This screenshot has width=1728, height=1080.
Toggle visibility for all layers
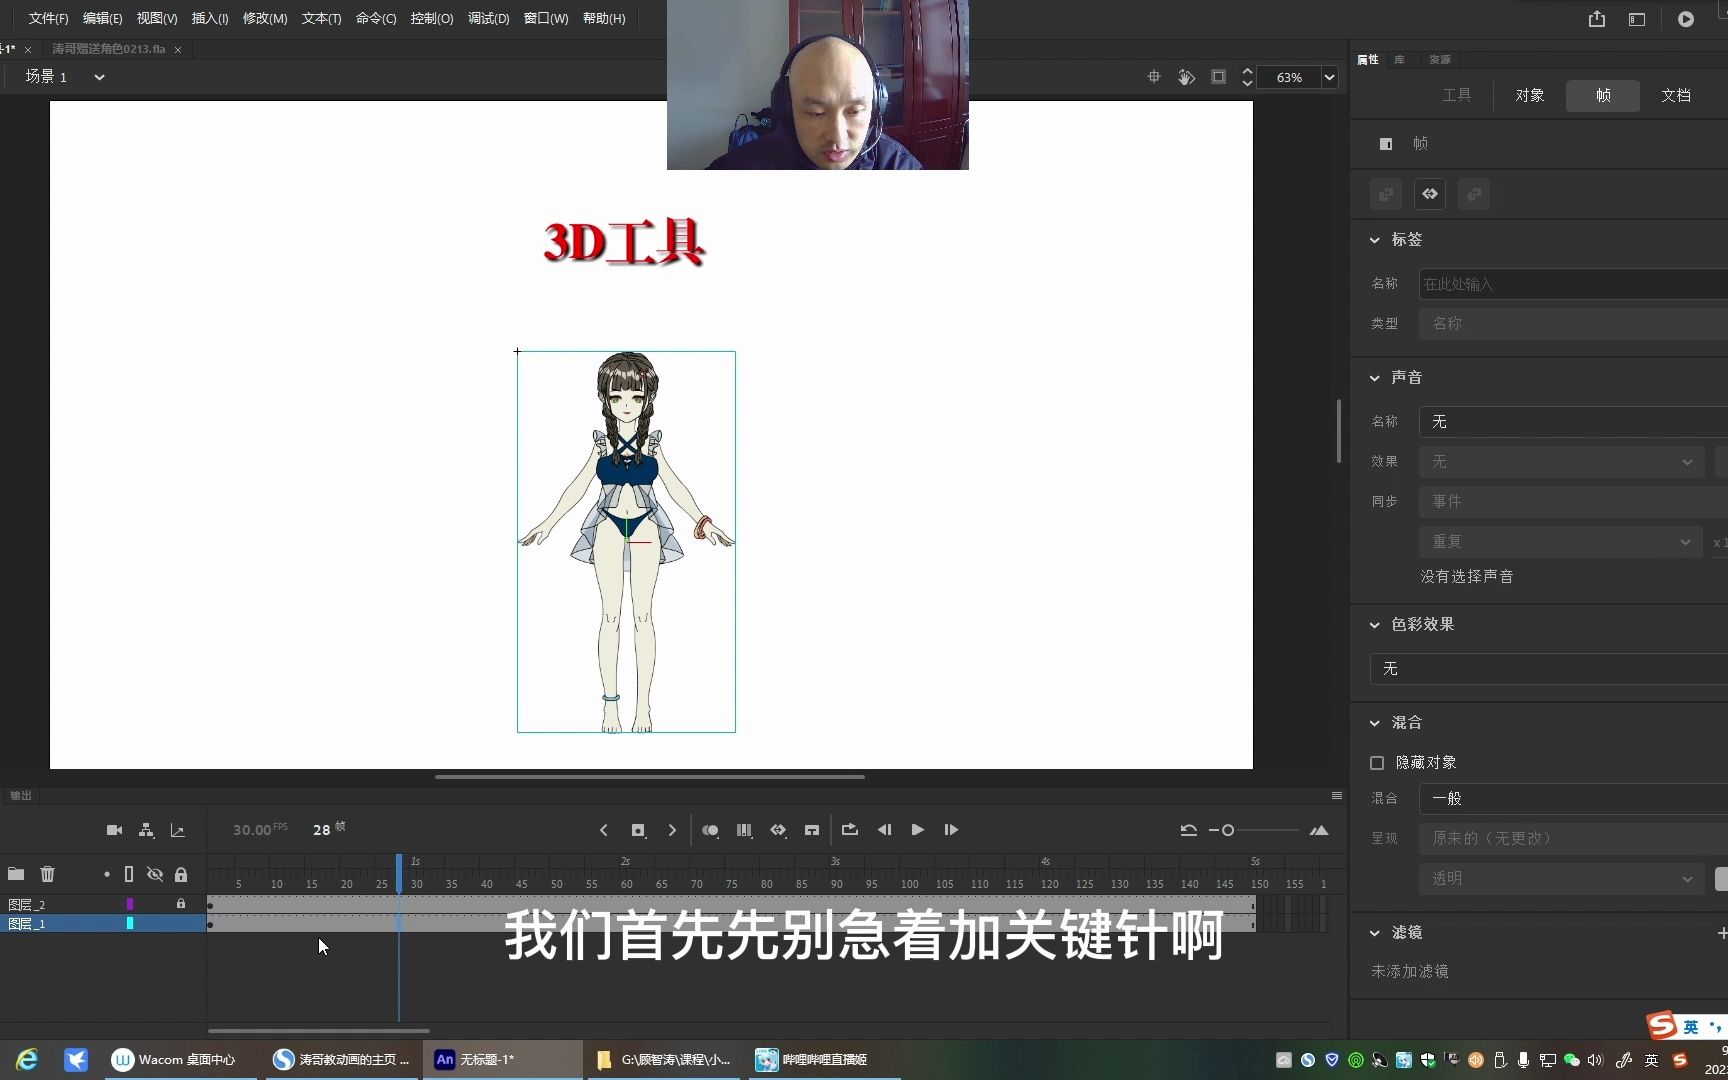(155, 874)
